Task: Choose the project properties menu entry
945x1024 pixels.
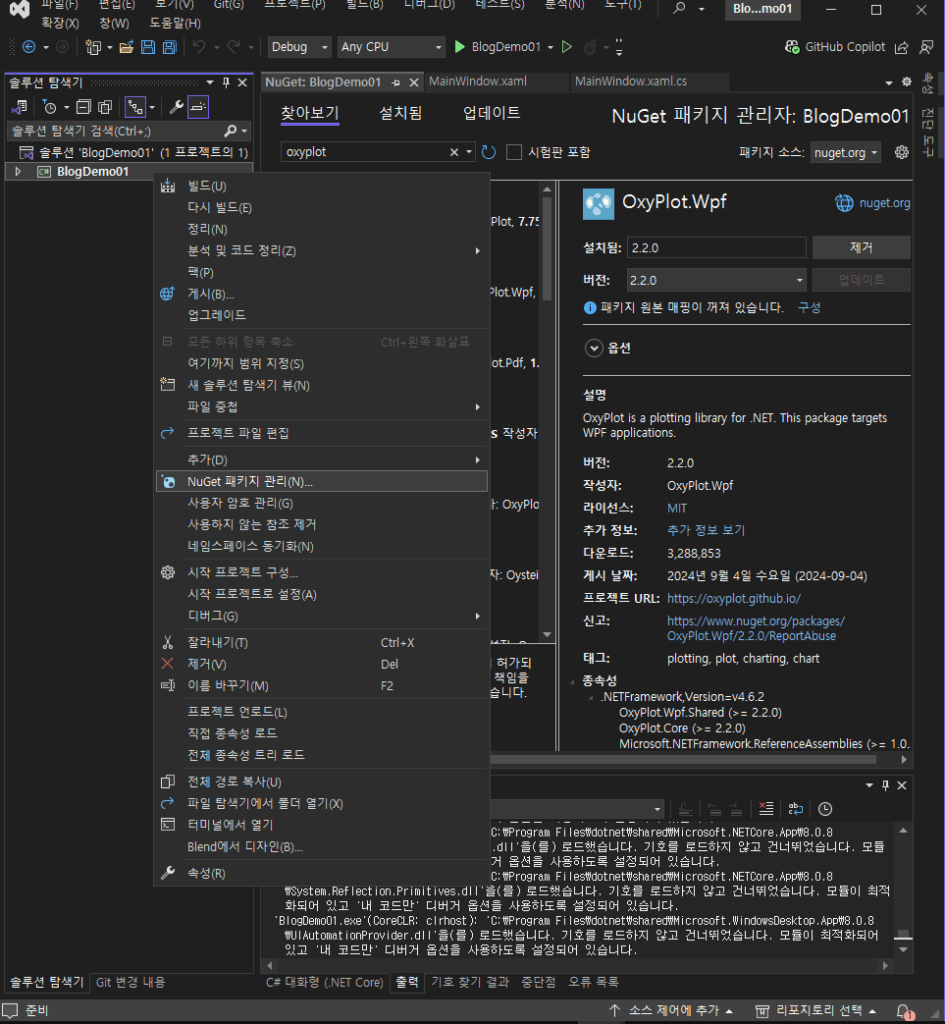Action: click(x=322, y=873)
